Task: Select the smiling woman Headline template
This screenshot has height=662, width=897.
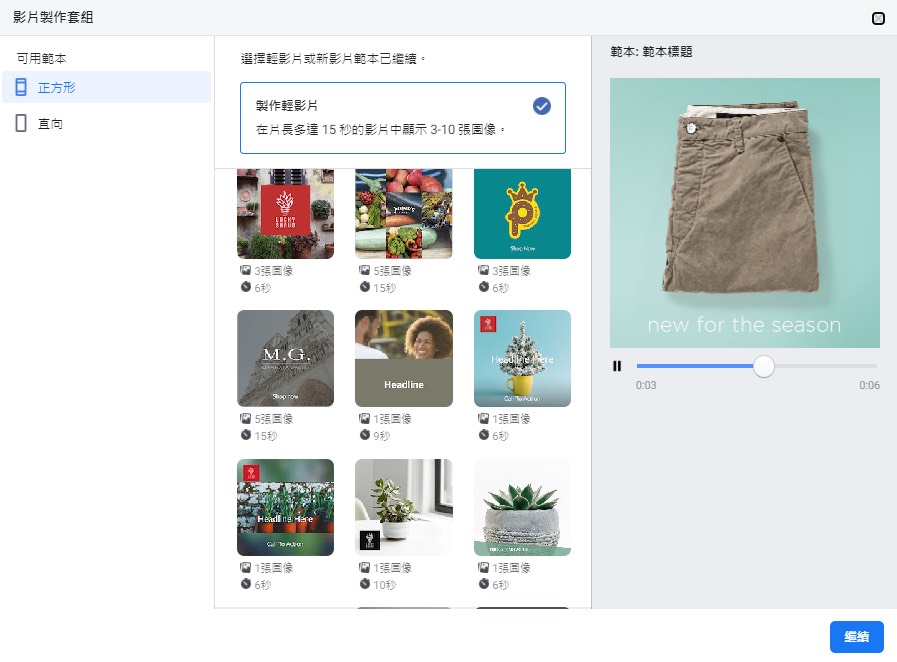Action: point(403,358)
